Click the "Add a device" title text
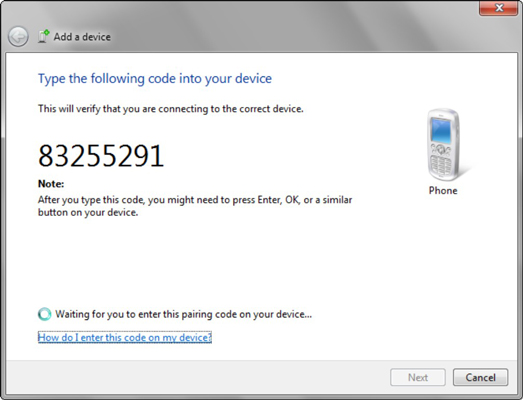 (82, 37)
